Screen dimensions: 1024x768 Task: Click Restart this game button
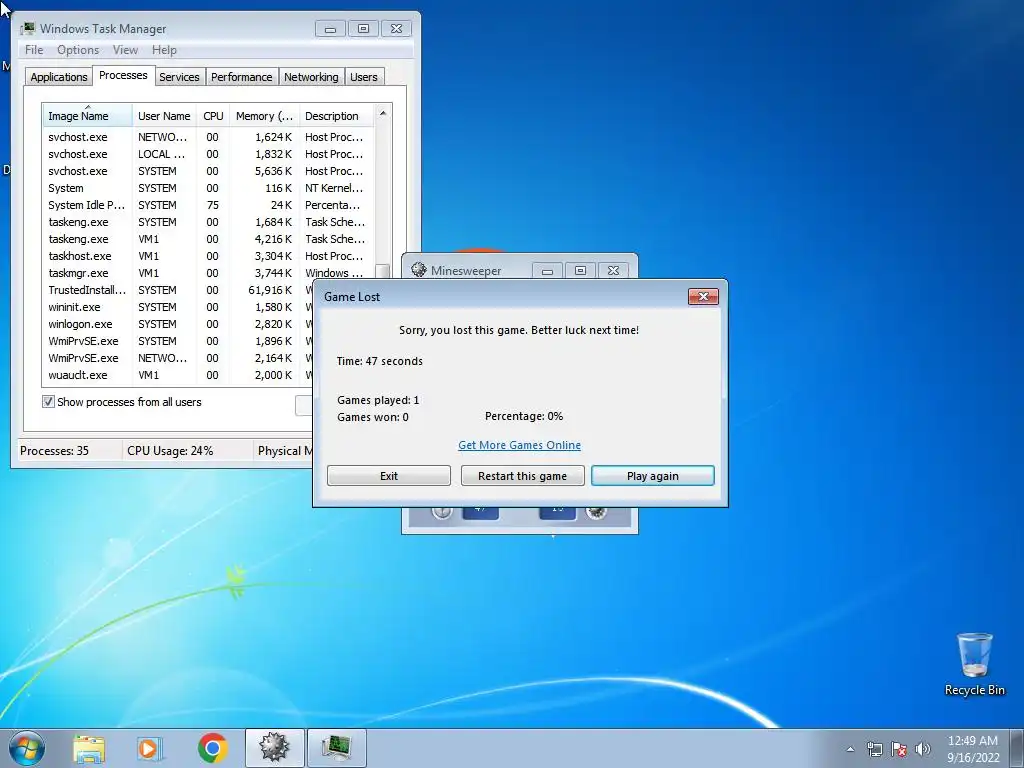522,476
